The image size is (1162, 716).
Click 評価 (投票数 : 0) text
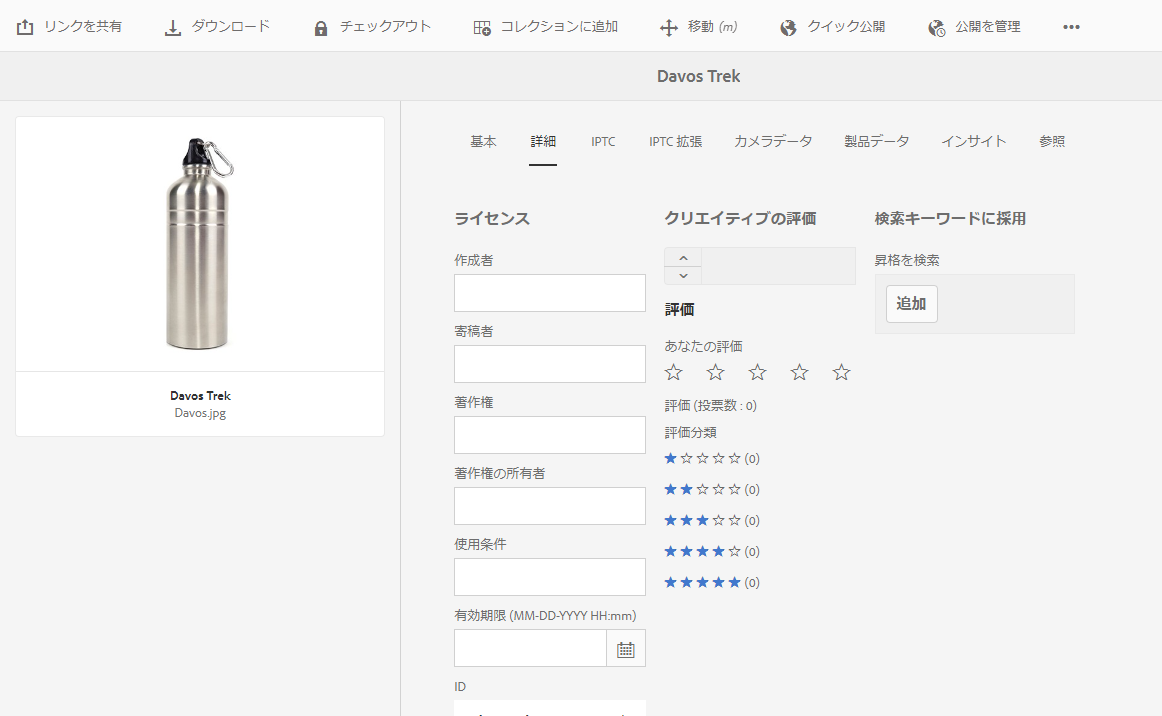711,406
